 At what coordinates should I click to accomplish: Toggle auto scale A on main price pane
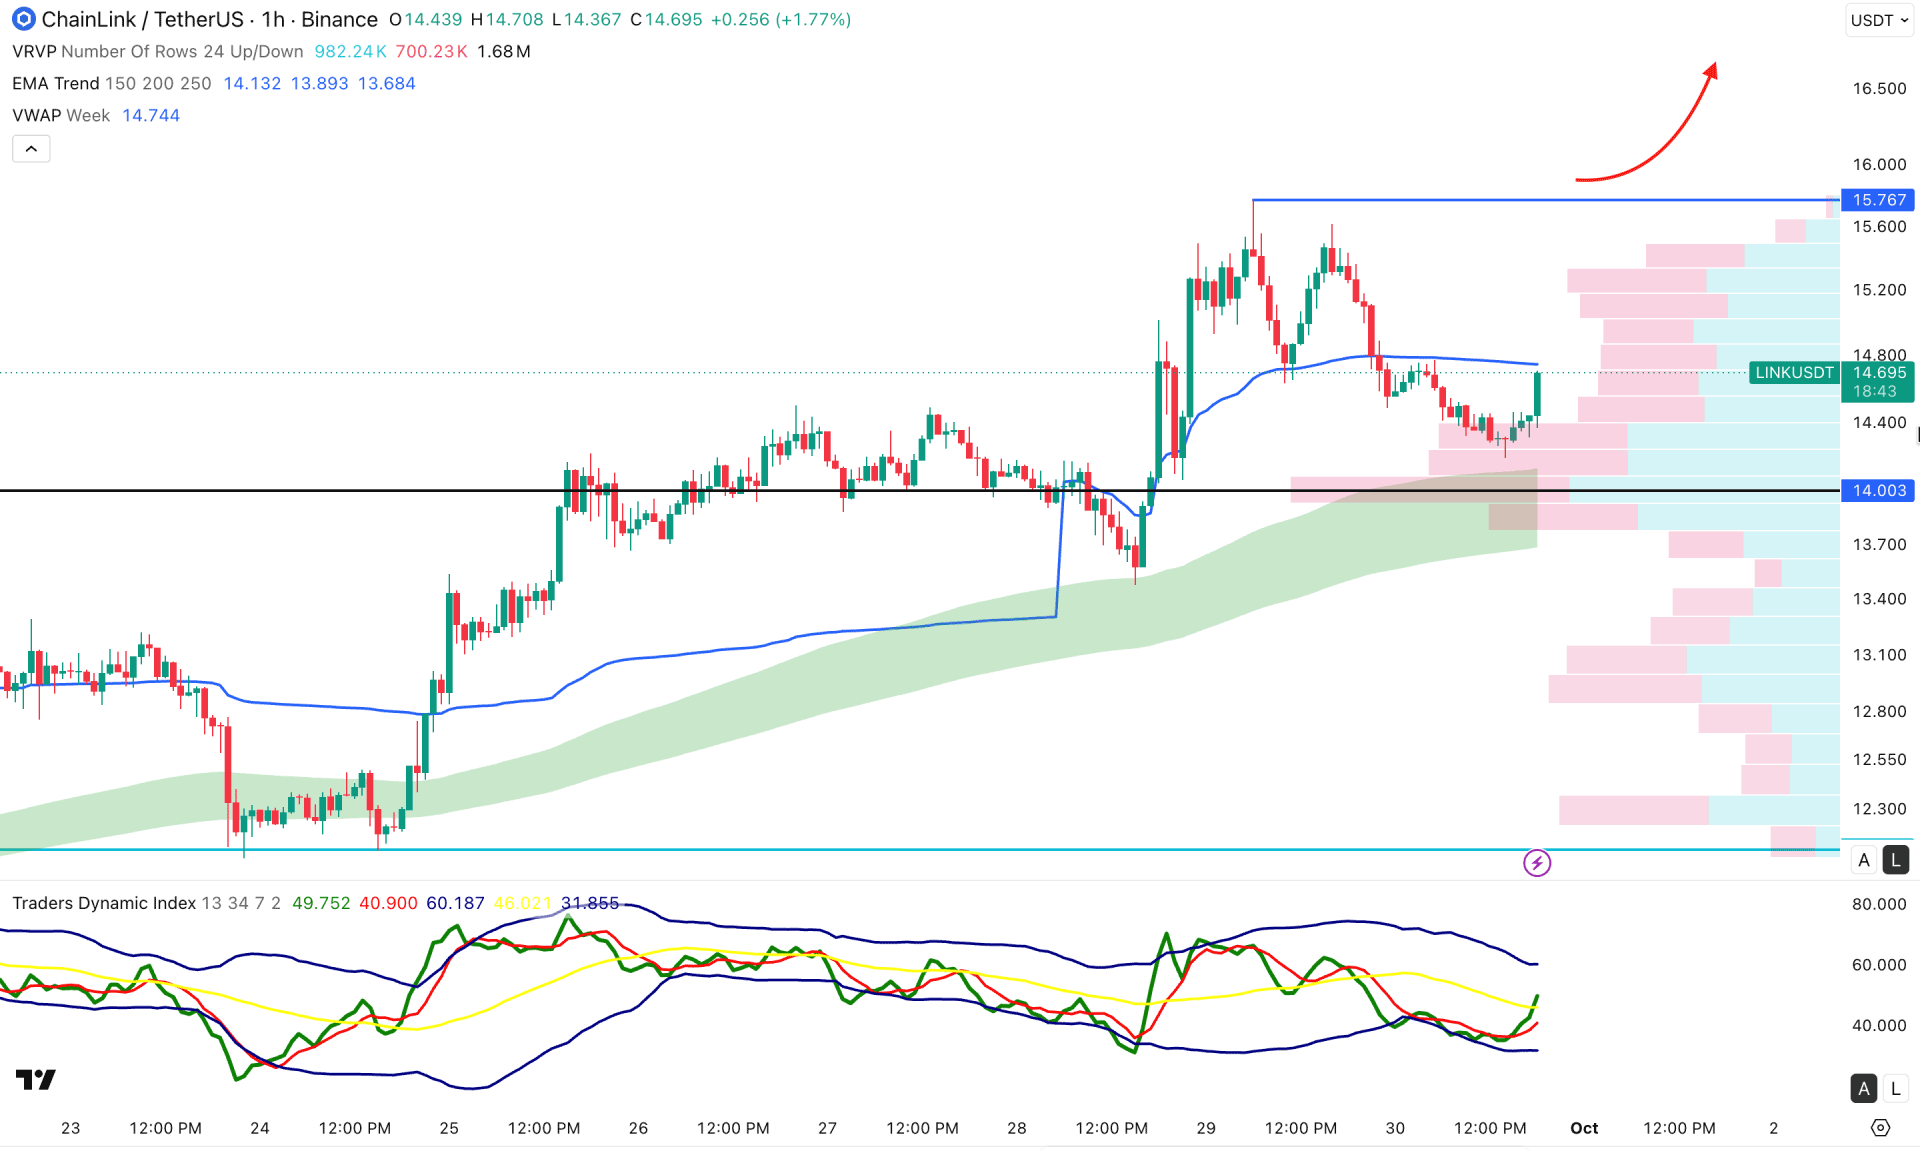click(1864, 860)
